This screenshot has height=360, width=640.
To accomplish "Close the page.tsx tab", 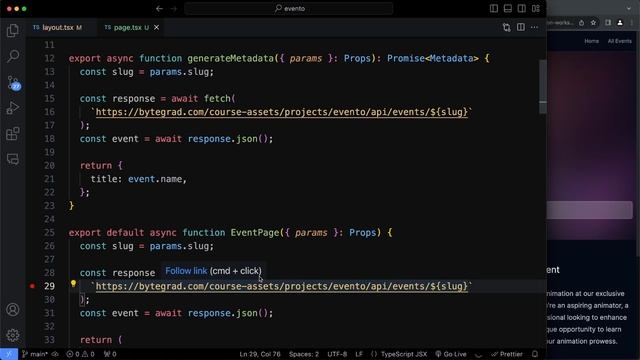I will pyautogui.click(x=156, y=27).
